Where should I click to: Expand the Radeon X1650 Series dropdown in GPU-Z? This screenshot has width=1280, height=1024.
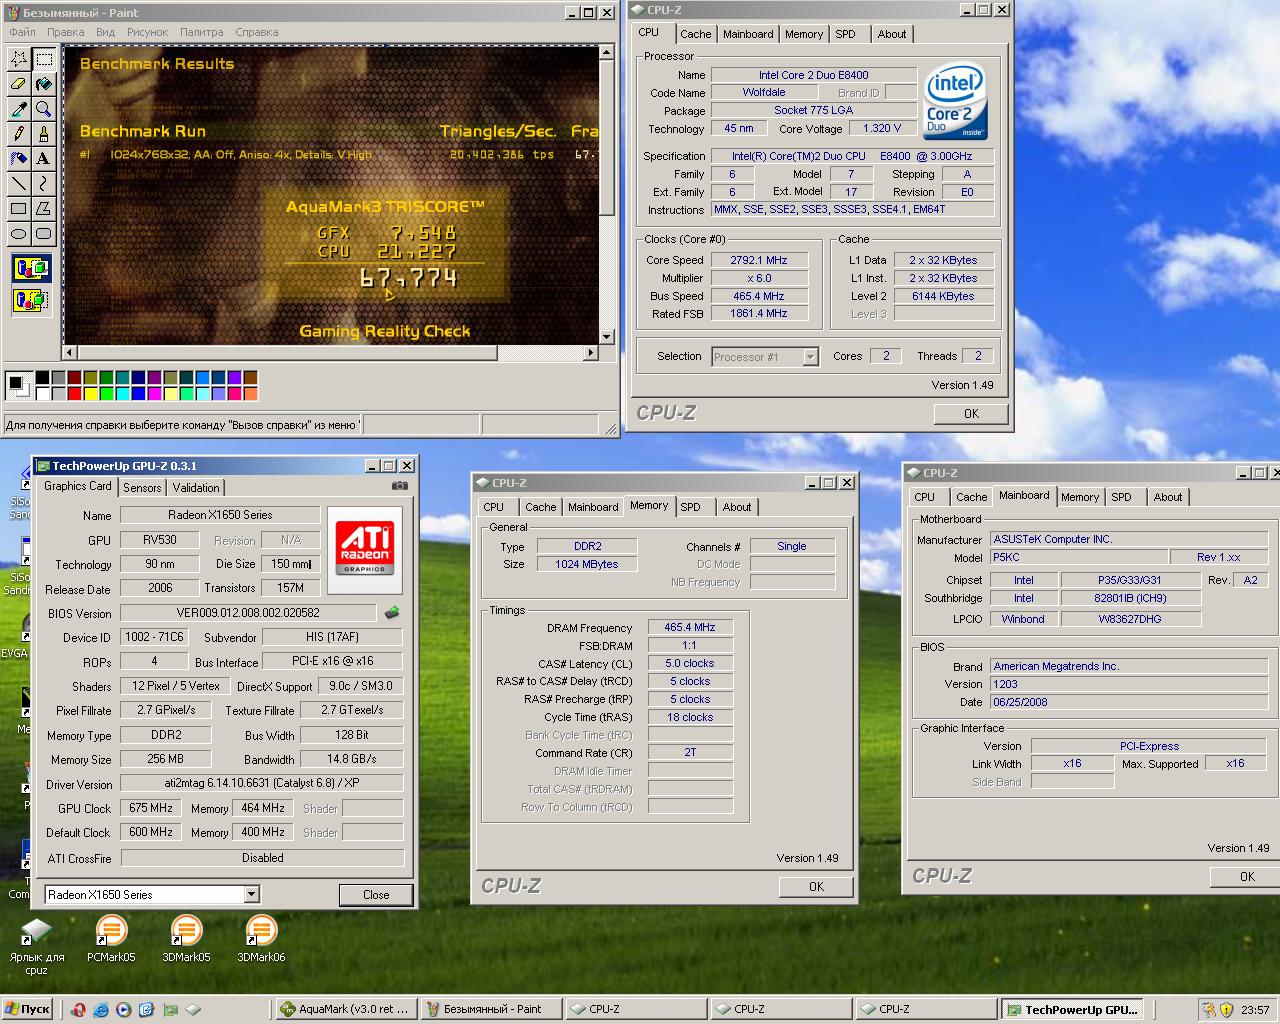pyautogui.click(x=251, y=894)
